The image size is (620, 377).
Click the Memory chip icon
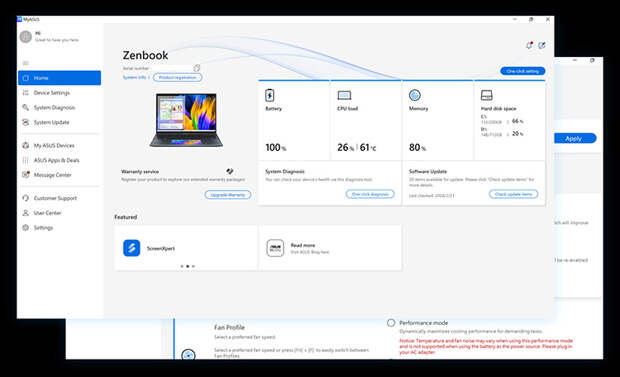414,95
